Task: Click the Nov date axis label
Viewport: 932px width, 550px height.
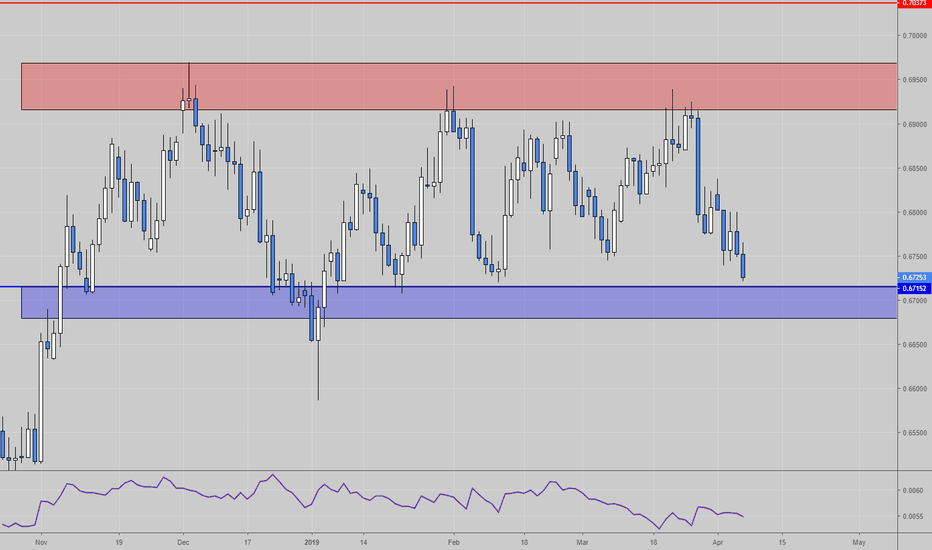Action: 41,542
